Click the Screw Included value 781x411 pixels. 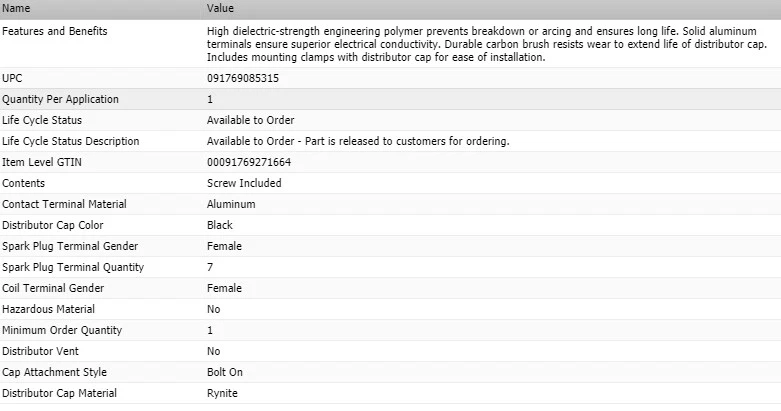click(x=244, y=183)
